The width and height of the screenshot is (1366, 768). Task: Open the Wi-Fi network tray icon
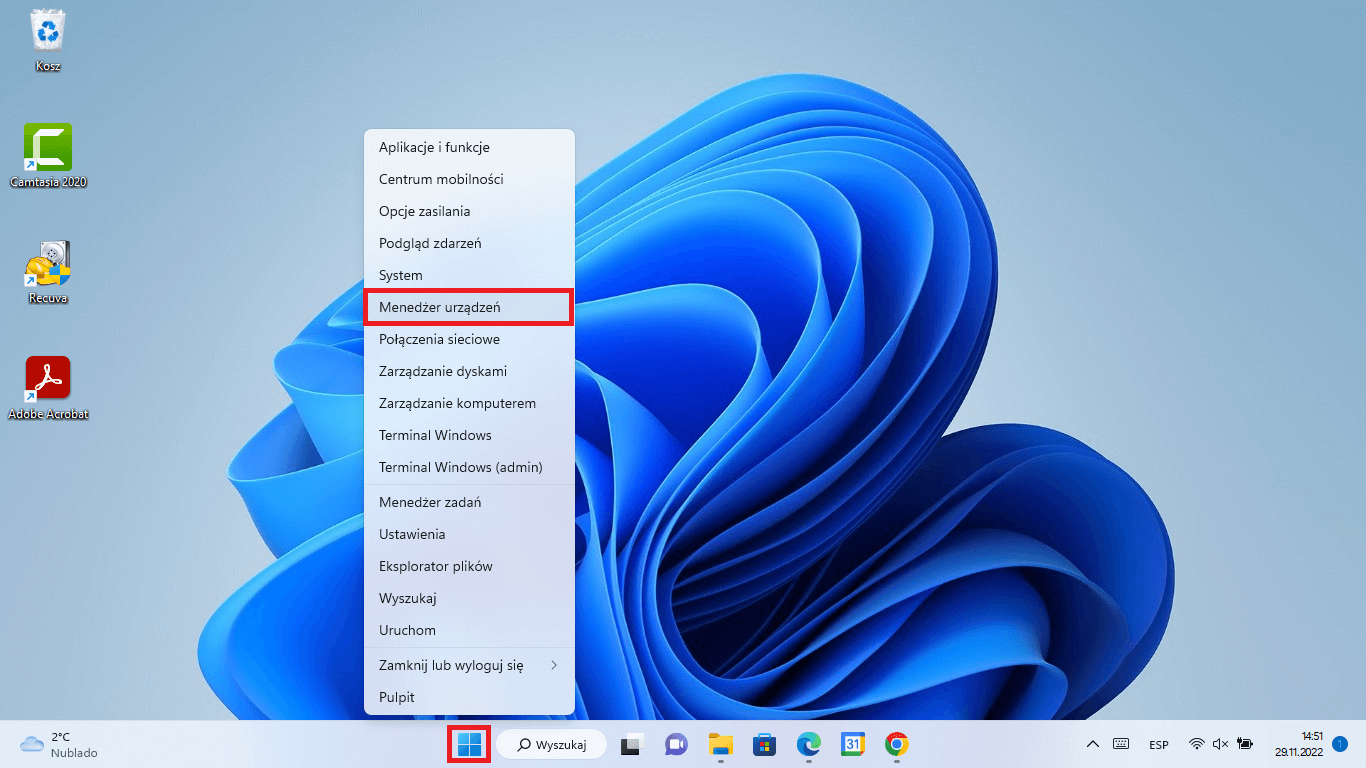point(1196,744)
